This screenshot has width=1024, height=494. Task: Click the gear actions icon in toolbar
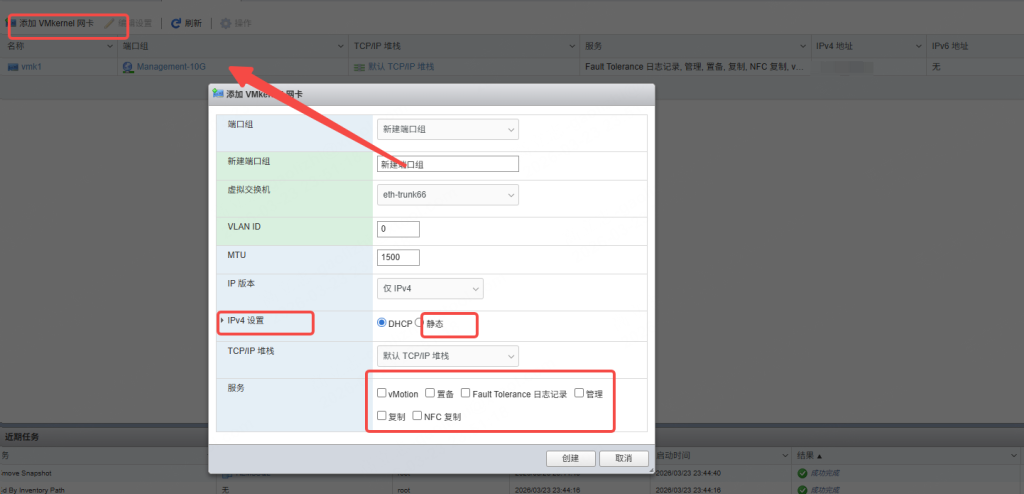(225, 23)
